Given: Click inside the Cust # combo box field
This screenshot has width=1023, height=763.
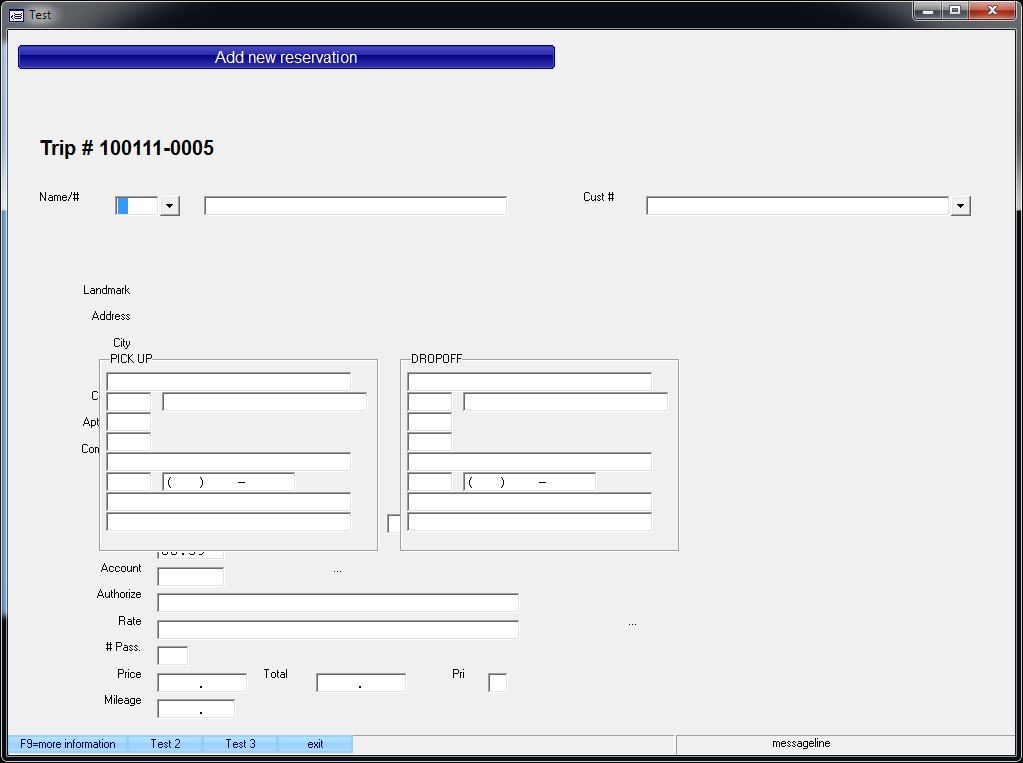Looking at the screenshot, I should click(x=797, y=206).
